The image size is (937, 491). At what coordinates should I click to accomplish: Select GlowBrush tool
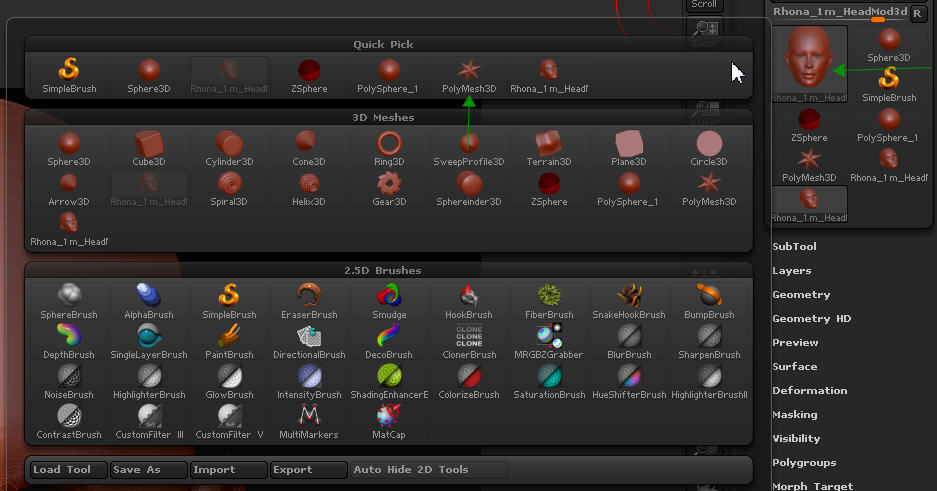click(x=229, y=382)
